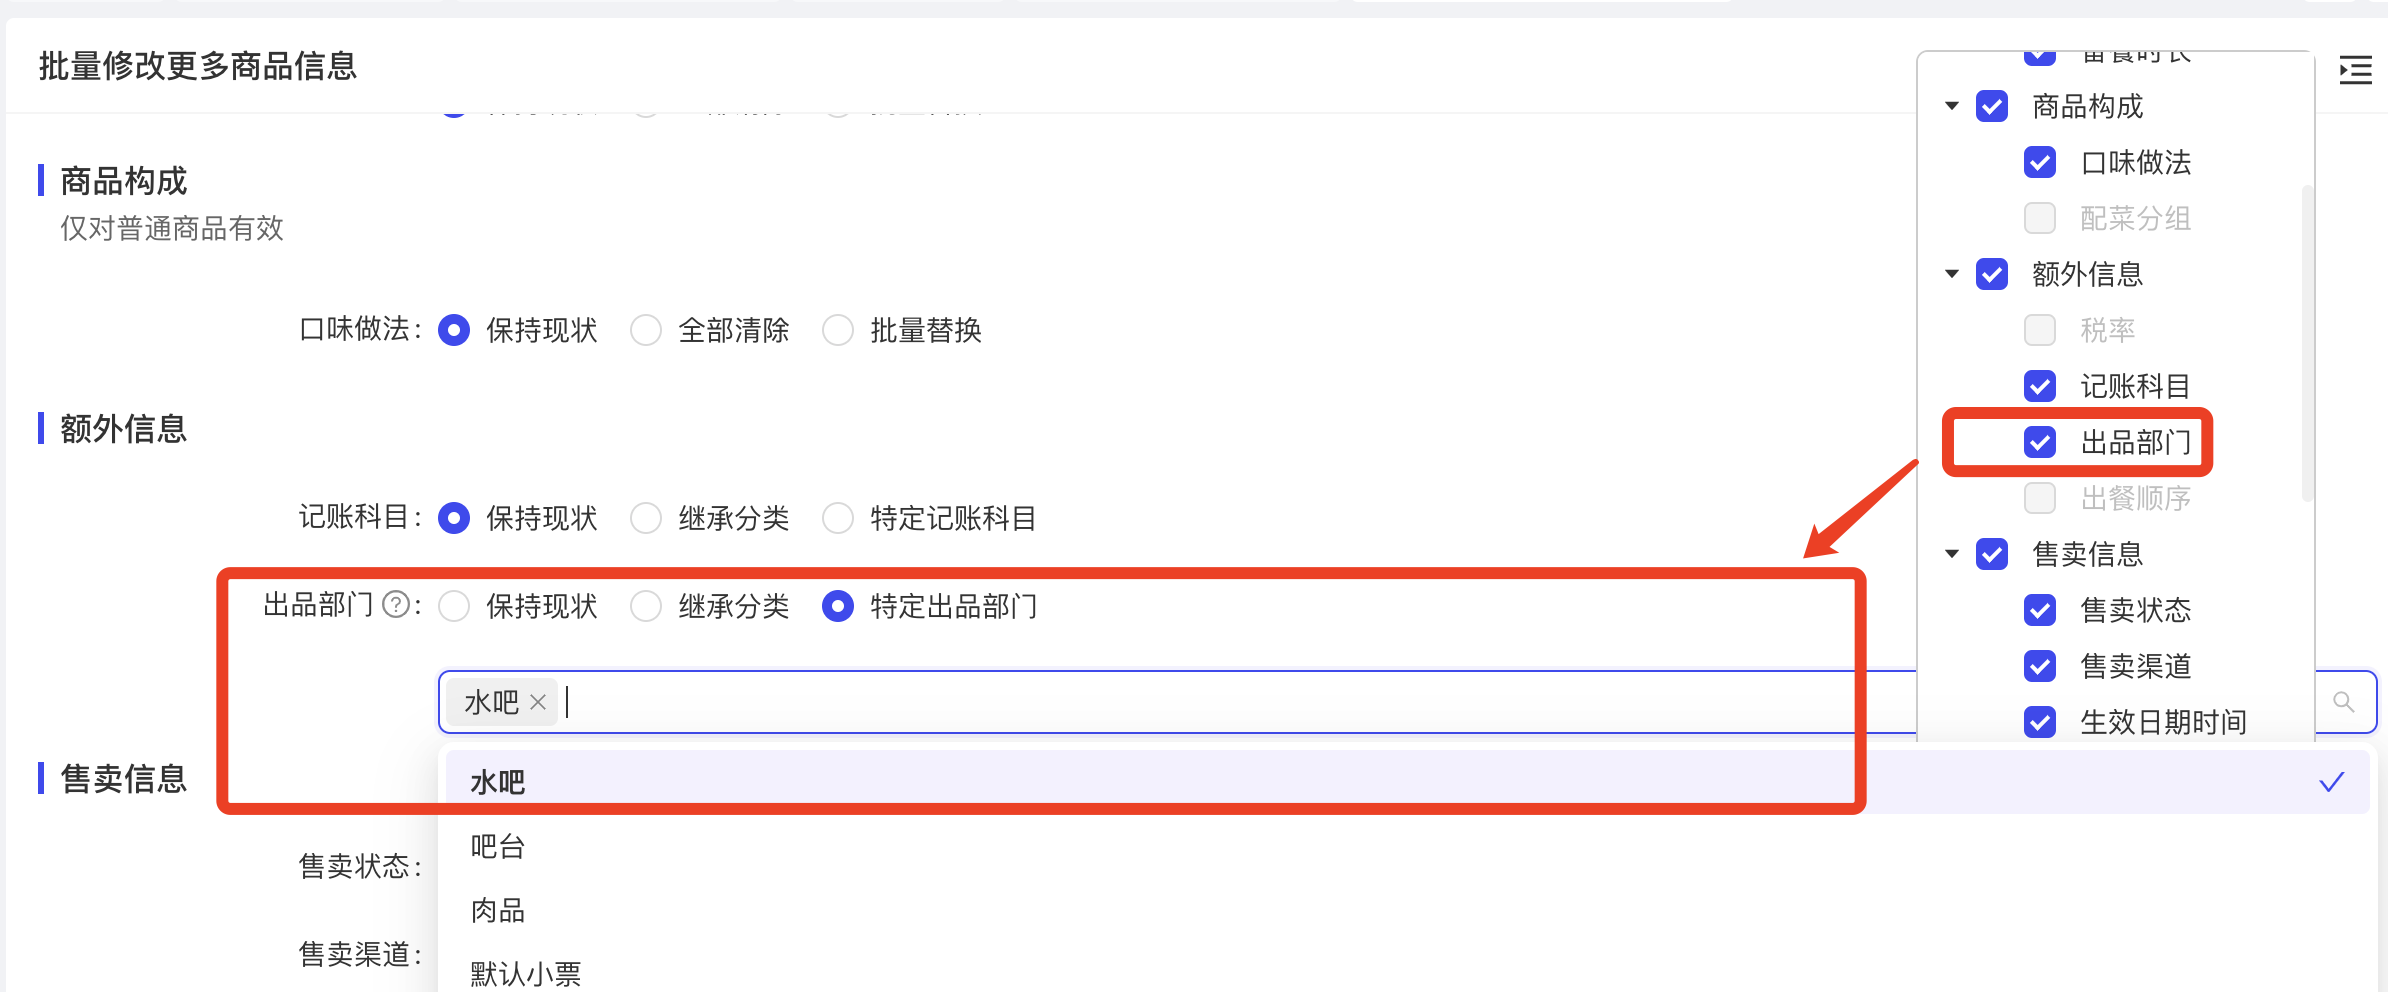Collapse the 额外信息 tree node
The height and width of the screenshot is (992, 2388).
coord(1952,274)
